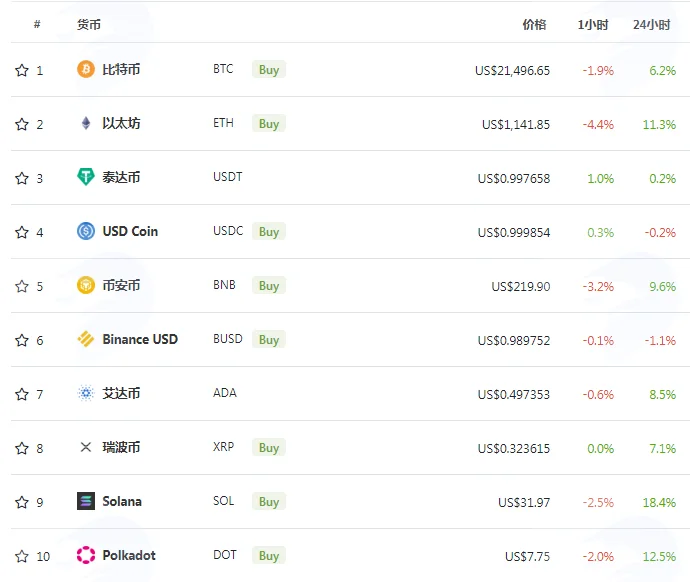Favorite Bitcoin with its star toggle

click(x=22, y=70)
